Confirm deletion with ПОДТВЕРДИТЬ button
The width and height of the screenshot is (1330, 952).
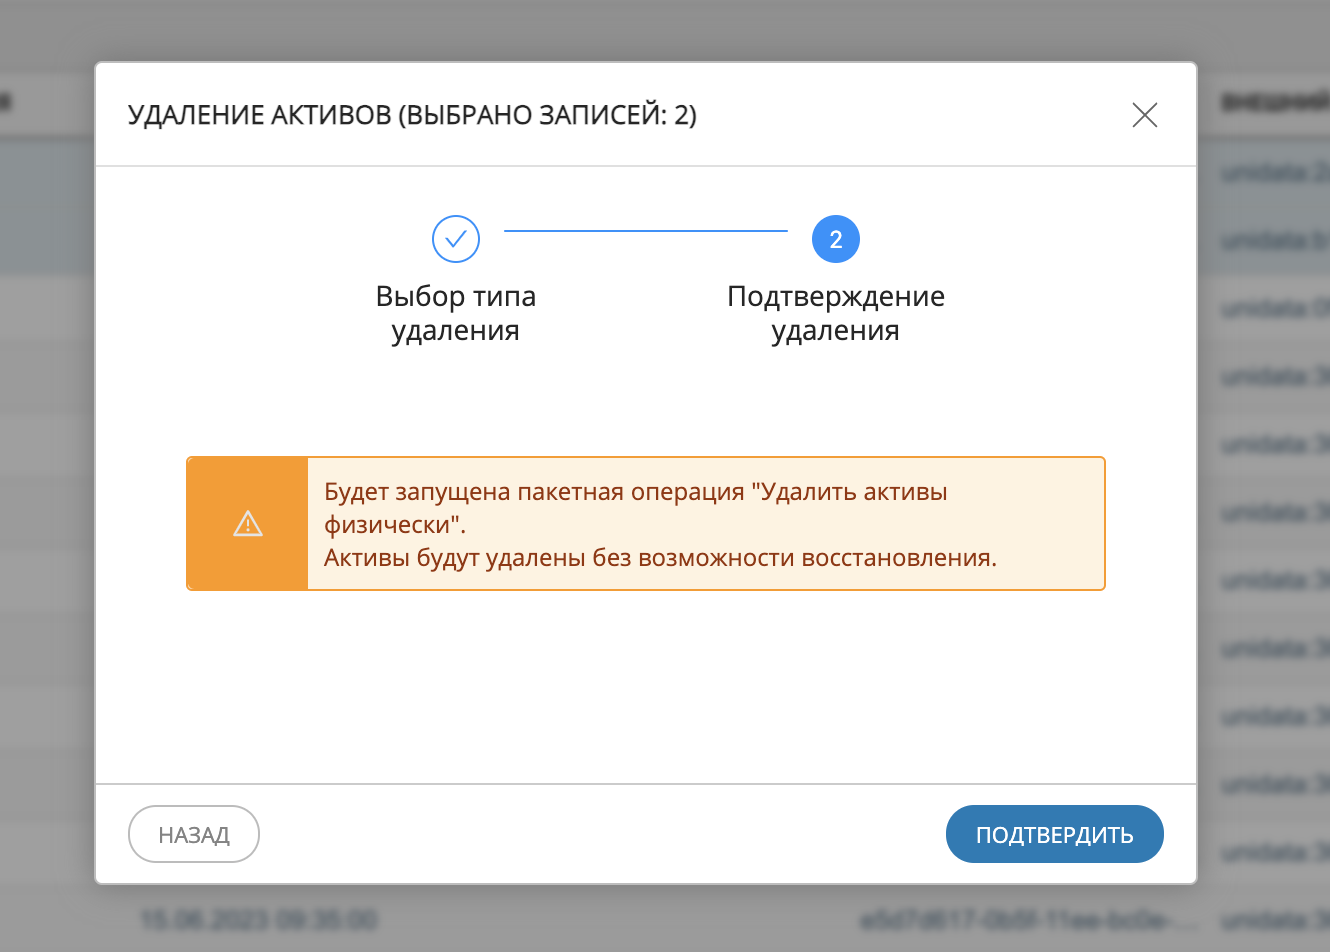click(1054, 834)
